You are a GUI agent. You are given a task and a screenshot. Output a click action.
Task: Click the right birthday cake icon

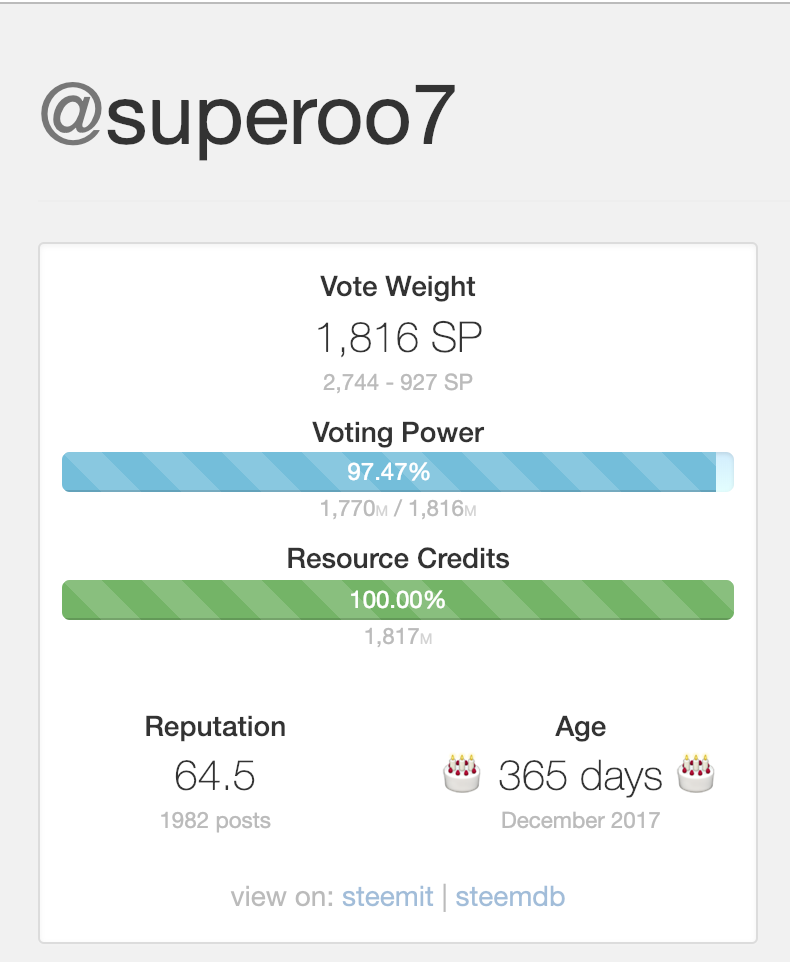pyautogui.click(x=696, y=773)
